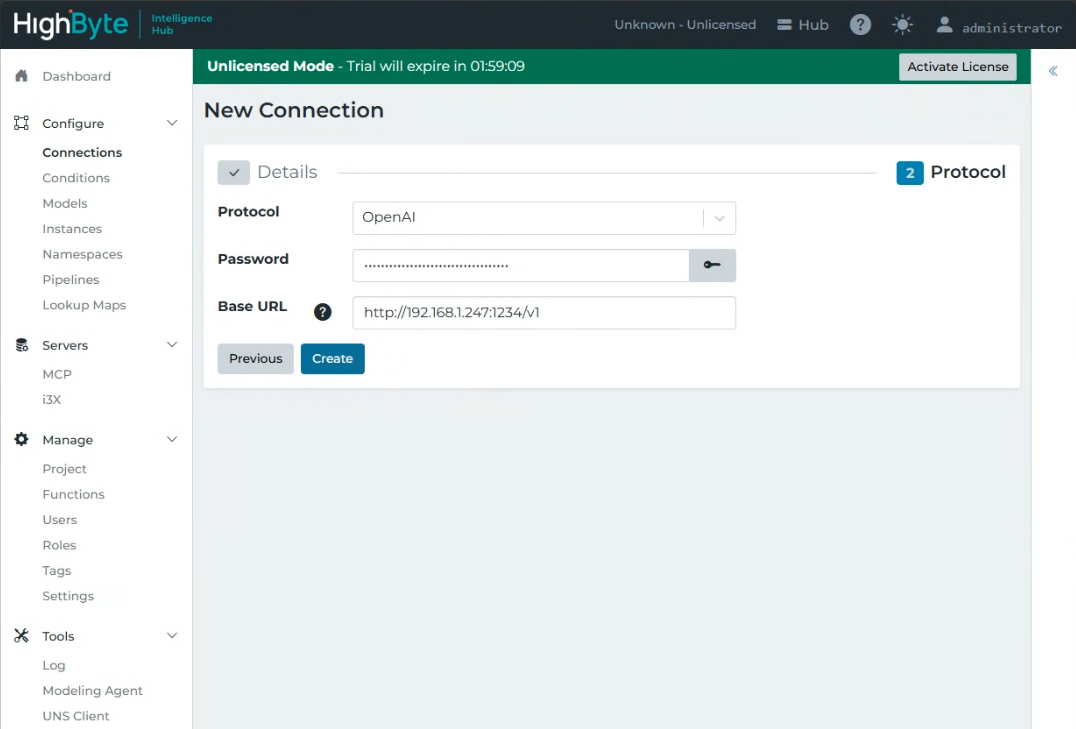This screenshot has height=729, width=1076.
Task: Click the Dashboard home icon
Action: pos(21,76)
